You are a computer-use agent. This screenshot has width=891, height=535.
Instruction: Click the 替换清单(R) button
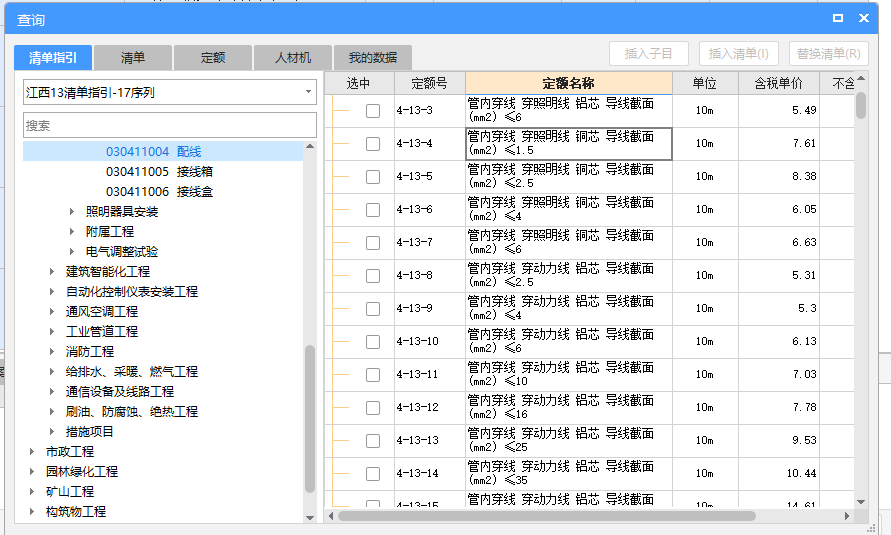tap(828, 54)
